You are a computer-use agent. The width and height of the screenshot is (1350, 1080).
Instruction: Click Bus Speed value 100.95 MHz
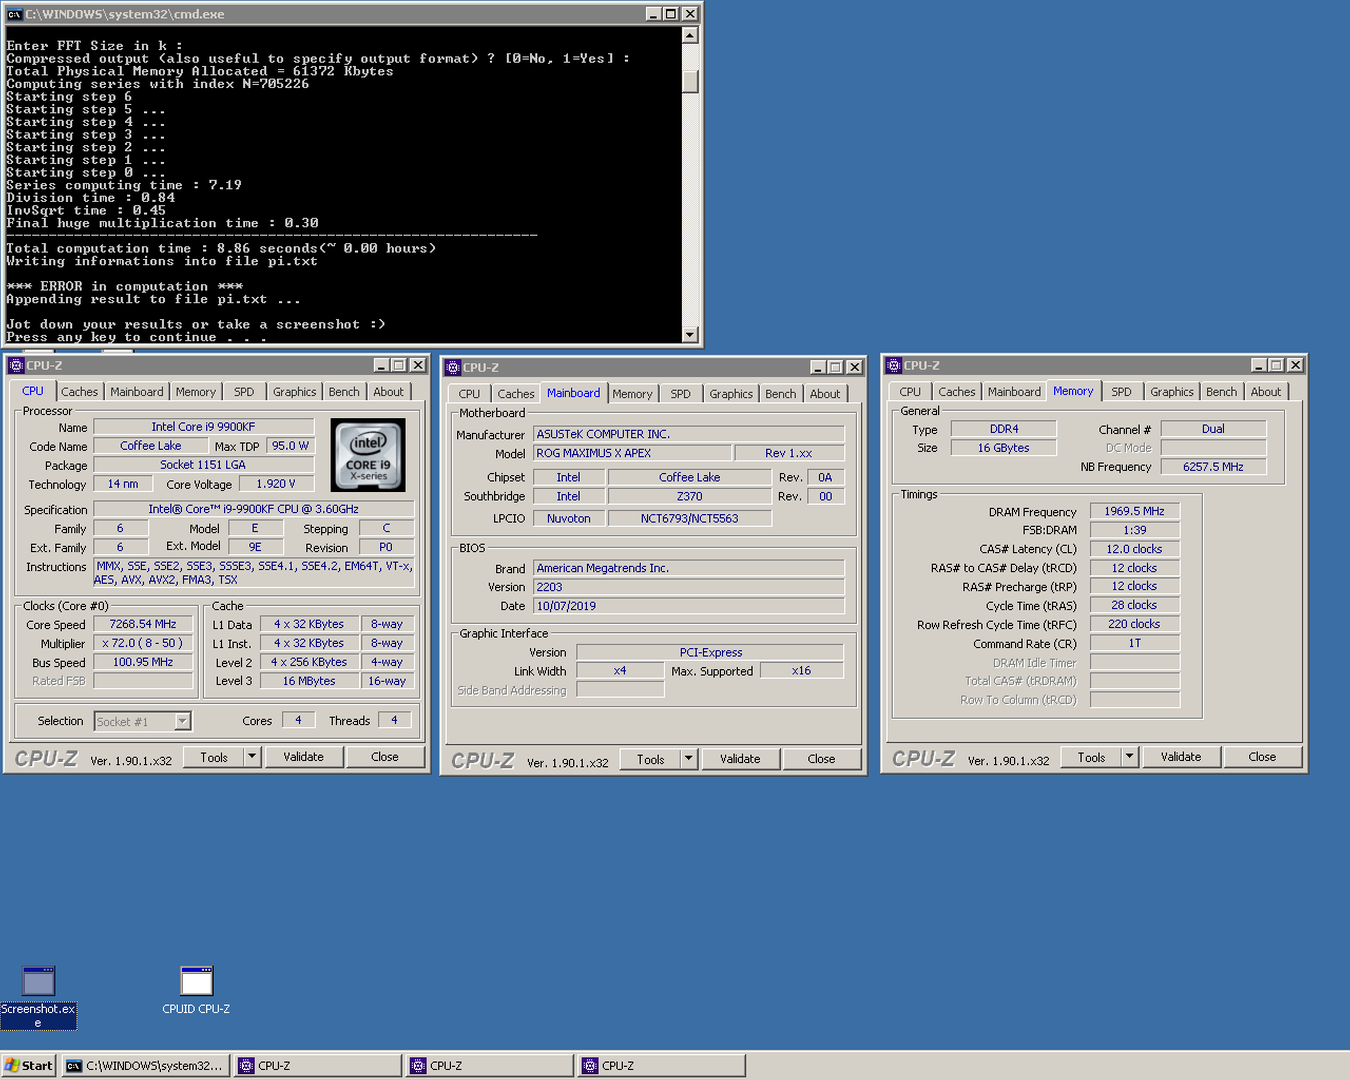(143, 662)
